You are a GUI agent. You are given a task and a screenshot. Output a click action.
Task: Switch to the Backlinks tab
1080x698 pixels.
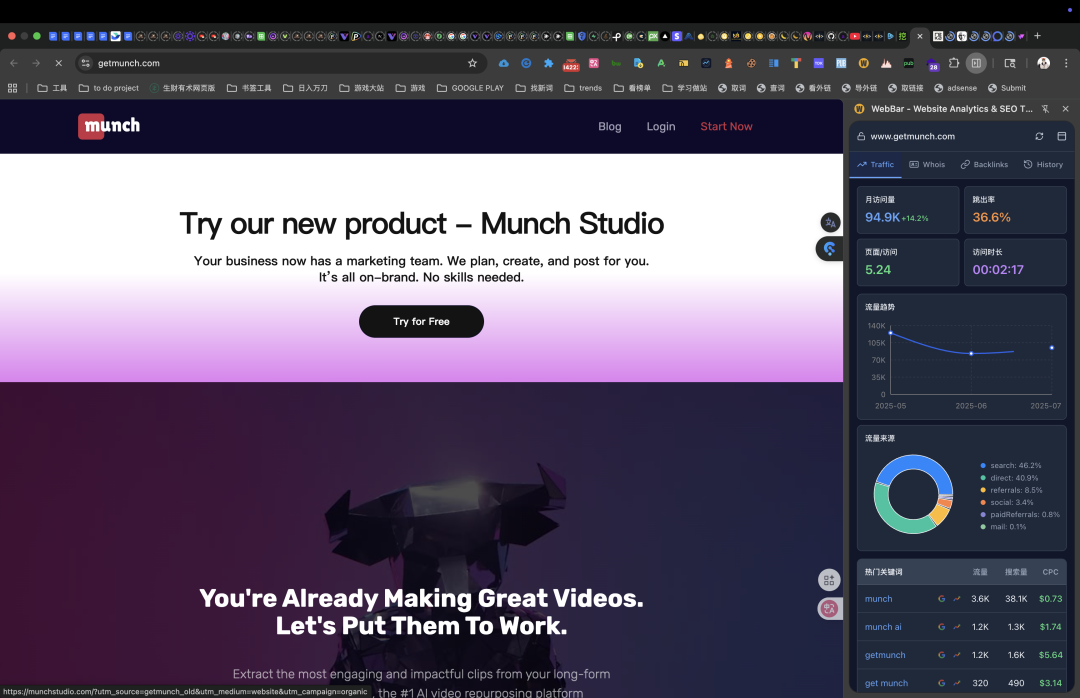[x=984, y=165]
